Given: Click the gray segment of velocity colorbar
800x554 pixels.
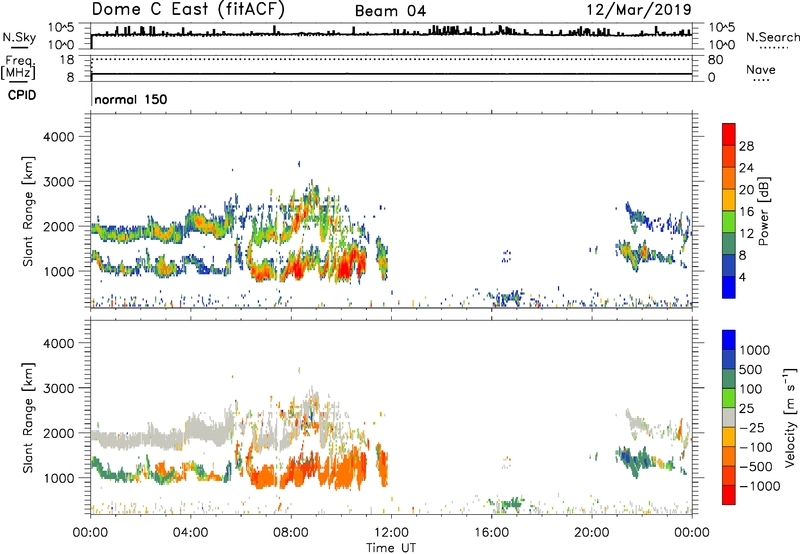Looking at the screenshot, I should coord(729,417).
